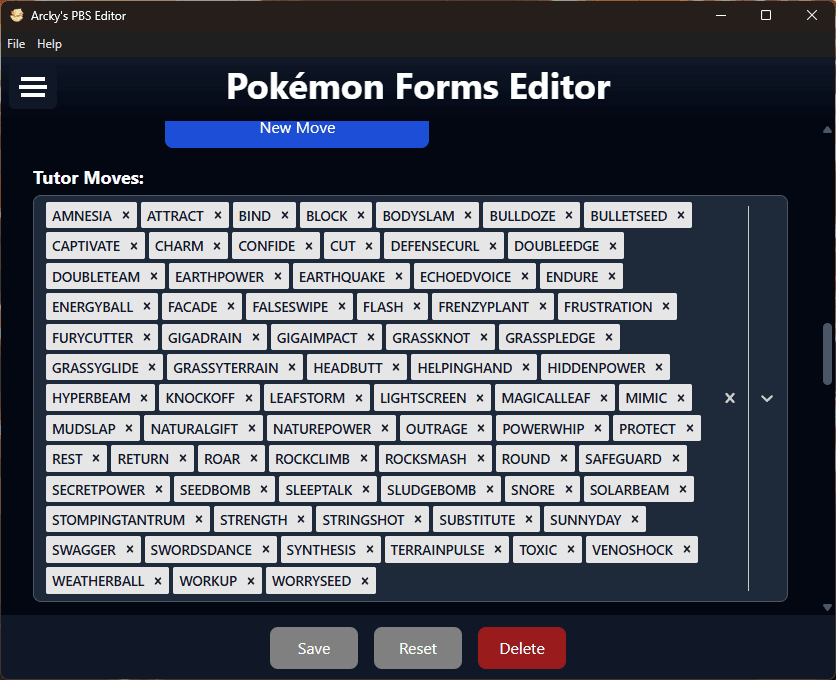Open the File menu
The width and height of the screenshot is (836, 680).
(16, 44)
